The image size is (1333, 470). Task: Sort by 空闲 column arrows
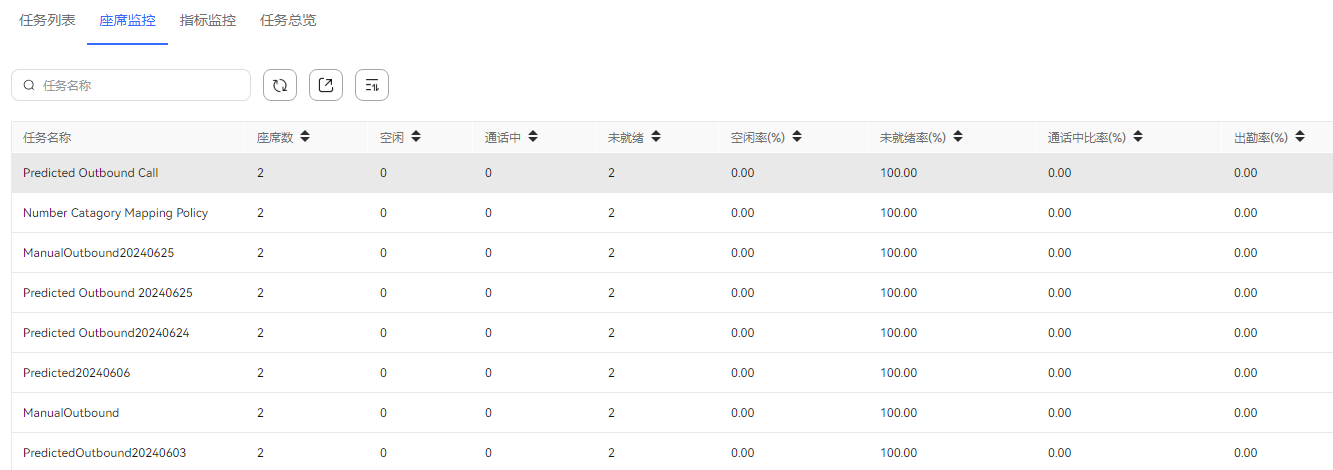[x=415, y=137]
